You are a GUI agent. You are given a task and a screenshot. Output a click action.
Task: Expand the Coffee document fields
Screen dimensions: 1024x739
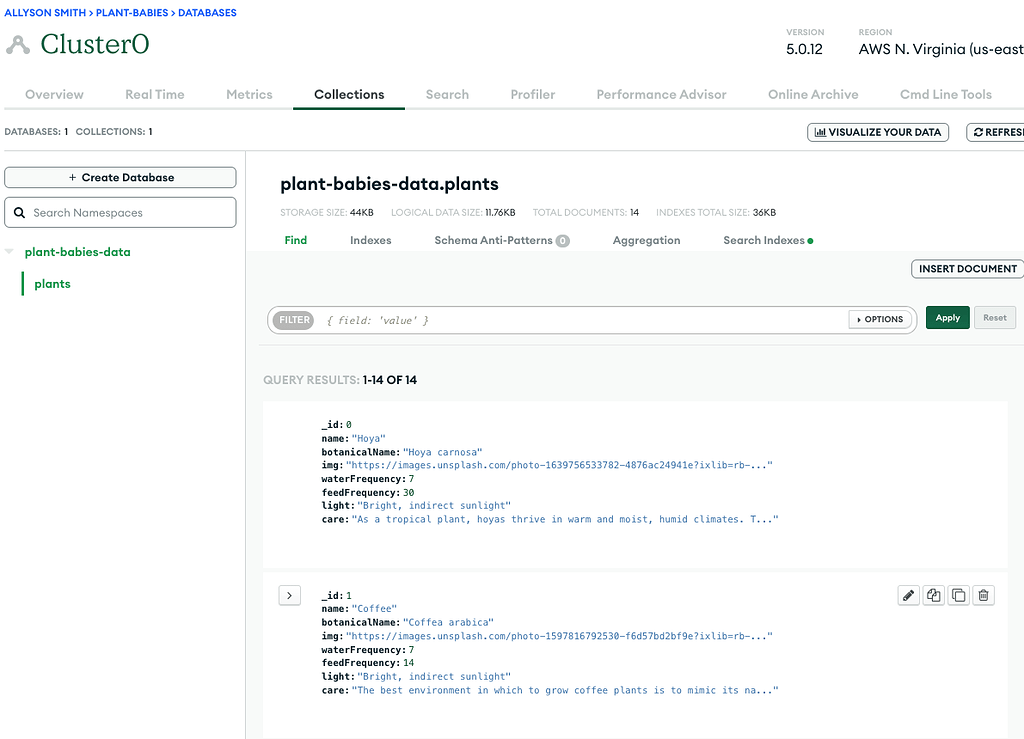point(289,595)
